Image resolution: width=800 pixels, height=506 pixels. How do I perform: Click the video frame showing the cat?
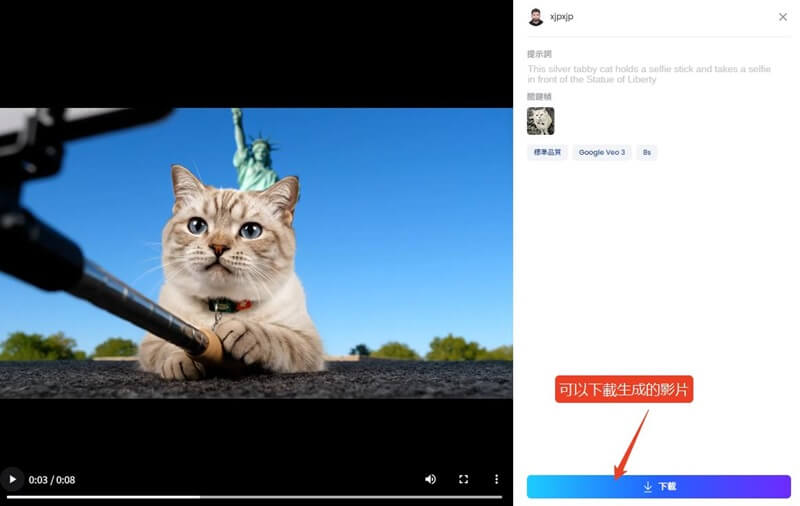pyautogui.click(x=256, y=253)
